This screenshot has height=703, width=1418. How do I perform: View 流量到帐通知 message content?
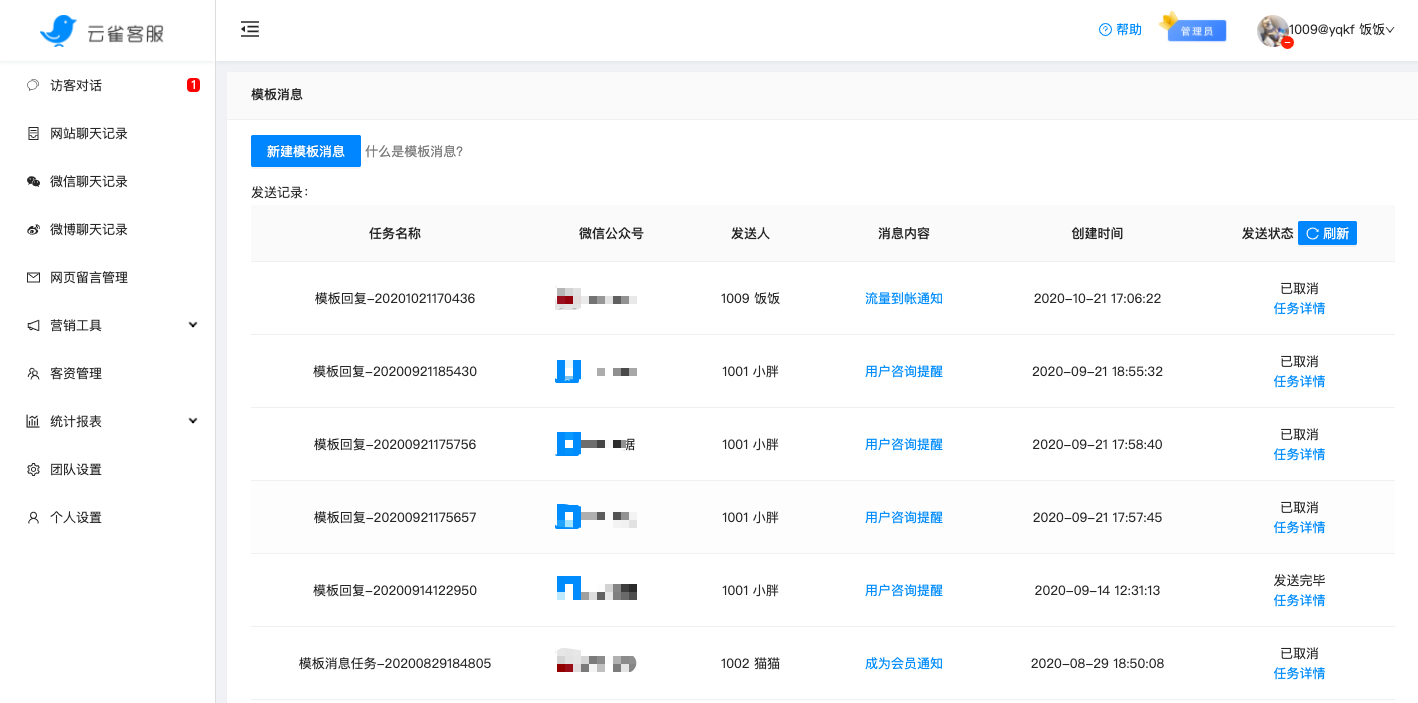[901, 297]
